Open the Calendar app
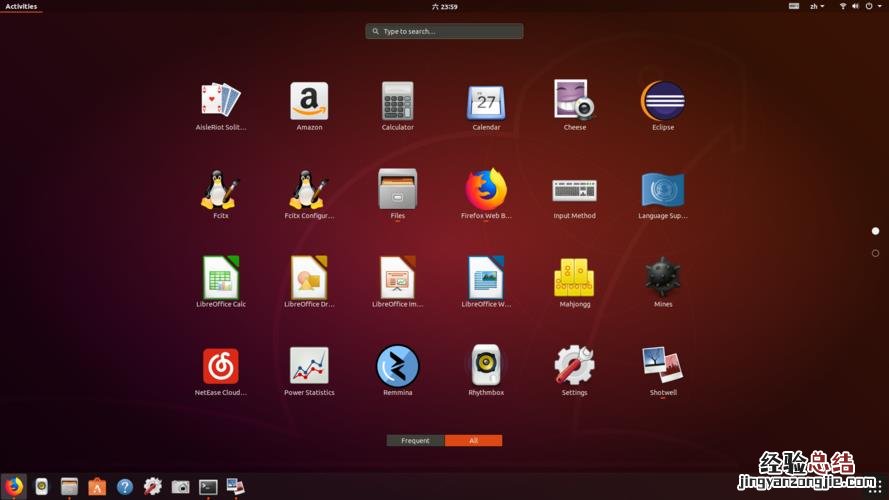This screenshot has width=889, height=500. 486,106
